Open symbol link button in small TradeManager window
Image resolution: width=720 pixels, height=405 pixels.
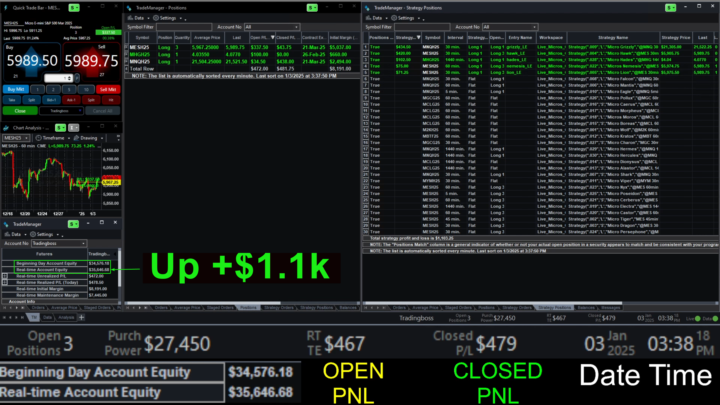pyautogui.click(x=73, y=224)
